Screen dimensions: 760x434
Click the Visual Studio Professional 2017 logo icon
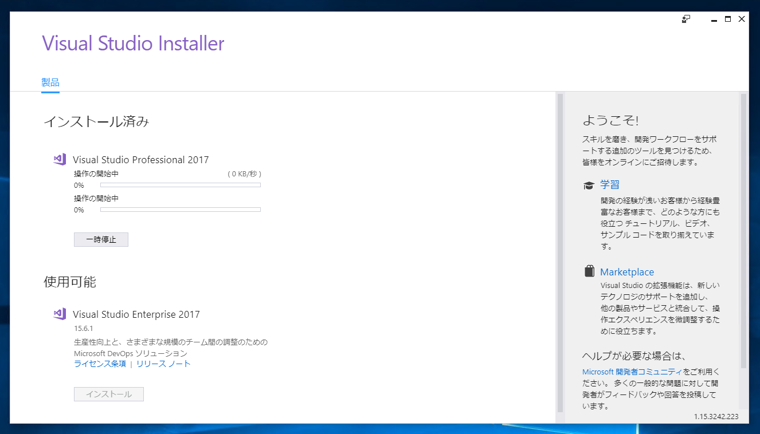point(60,159)
